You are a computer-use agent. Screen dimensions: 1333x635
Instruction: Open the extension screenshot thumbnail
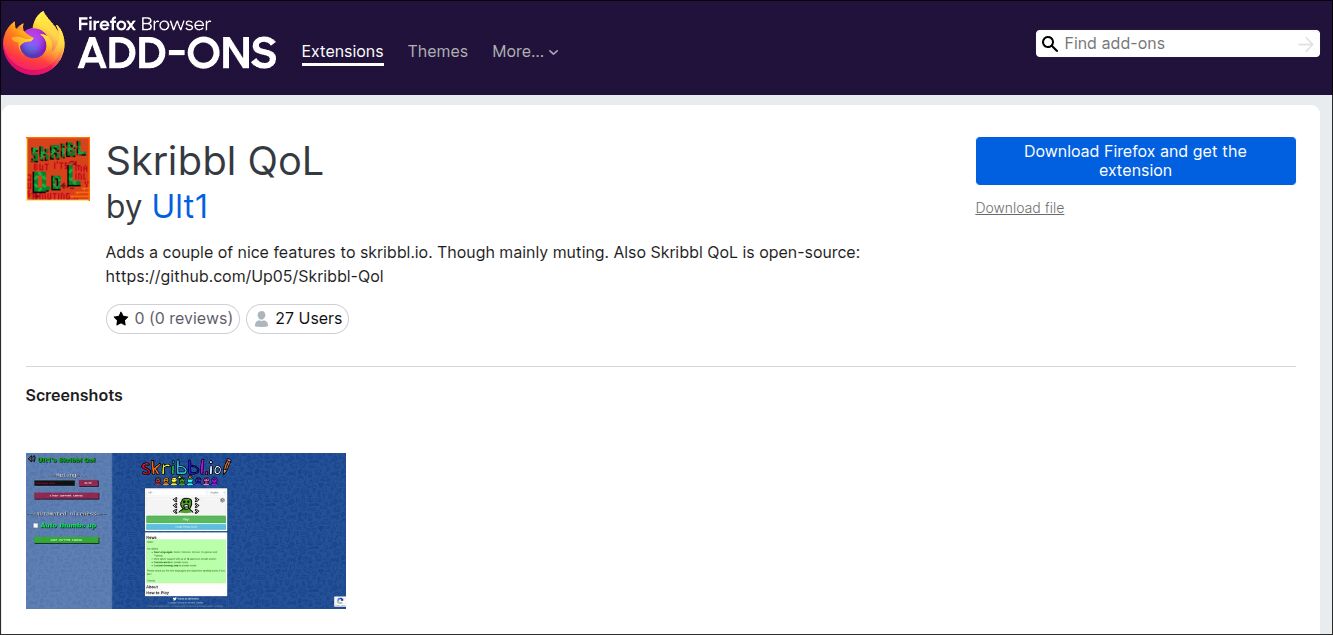(186, 531)
